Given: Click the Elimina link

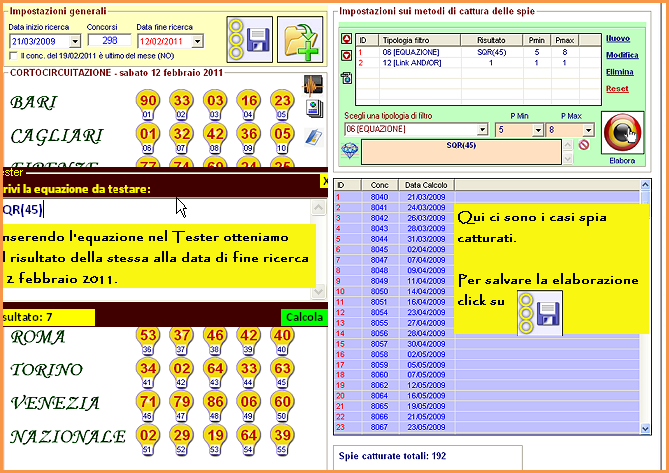Looking at the screenshot, I should point(620,72).
